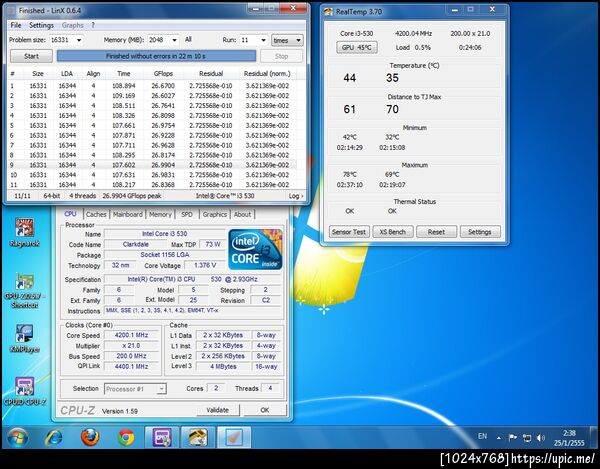Click Validate in CPU-Z
The image size is (600, 469).
[x=218, y=410]
